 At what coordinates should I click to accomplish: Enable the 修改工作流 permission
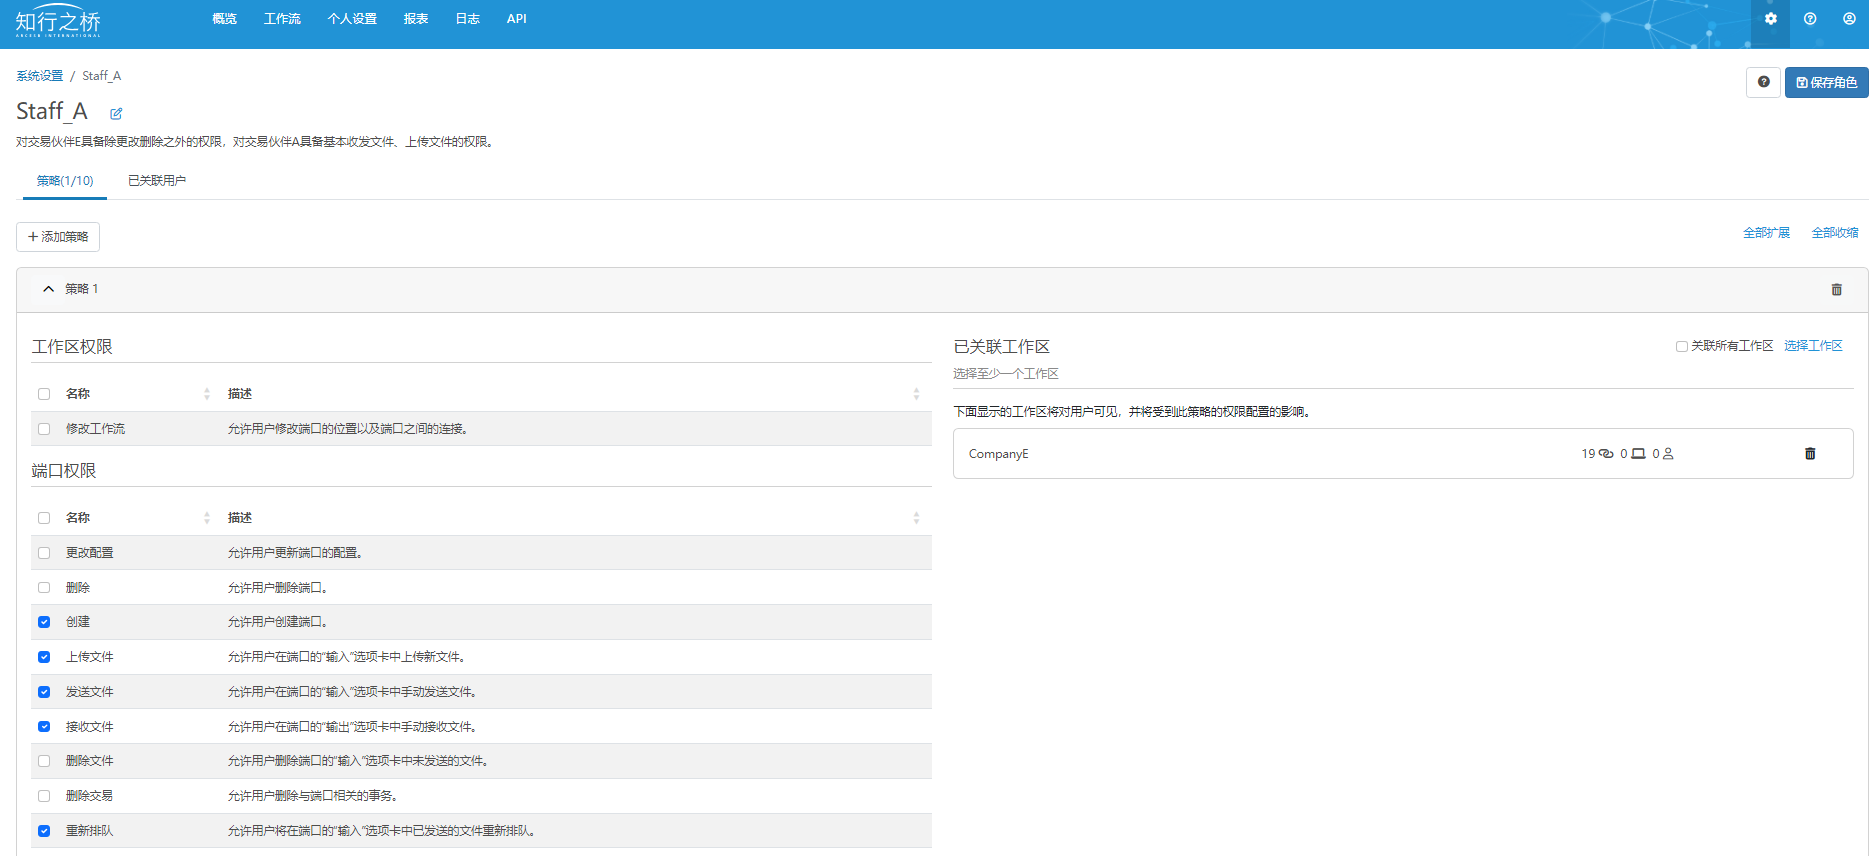tap(44, 429)
